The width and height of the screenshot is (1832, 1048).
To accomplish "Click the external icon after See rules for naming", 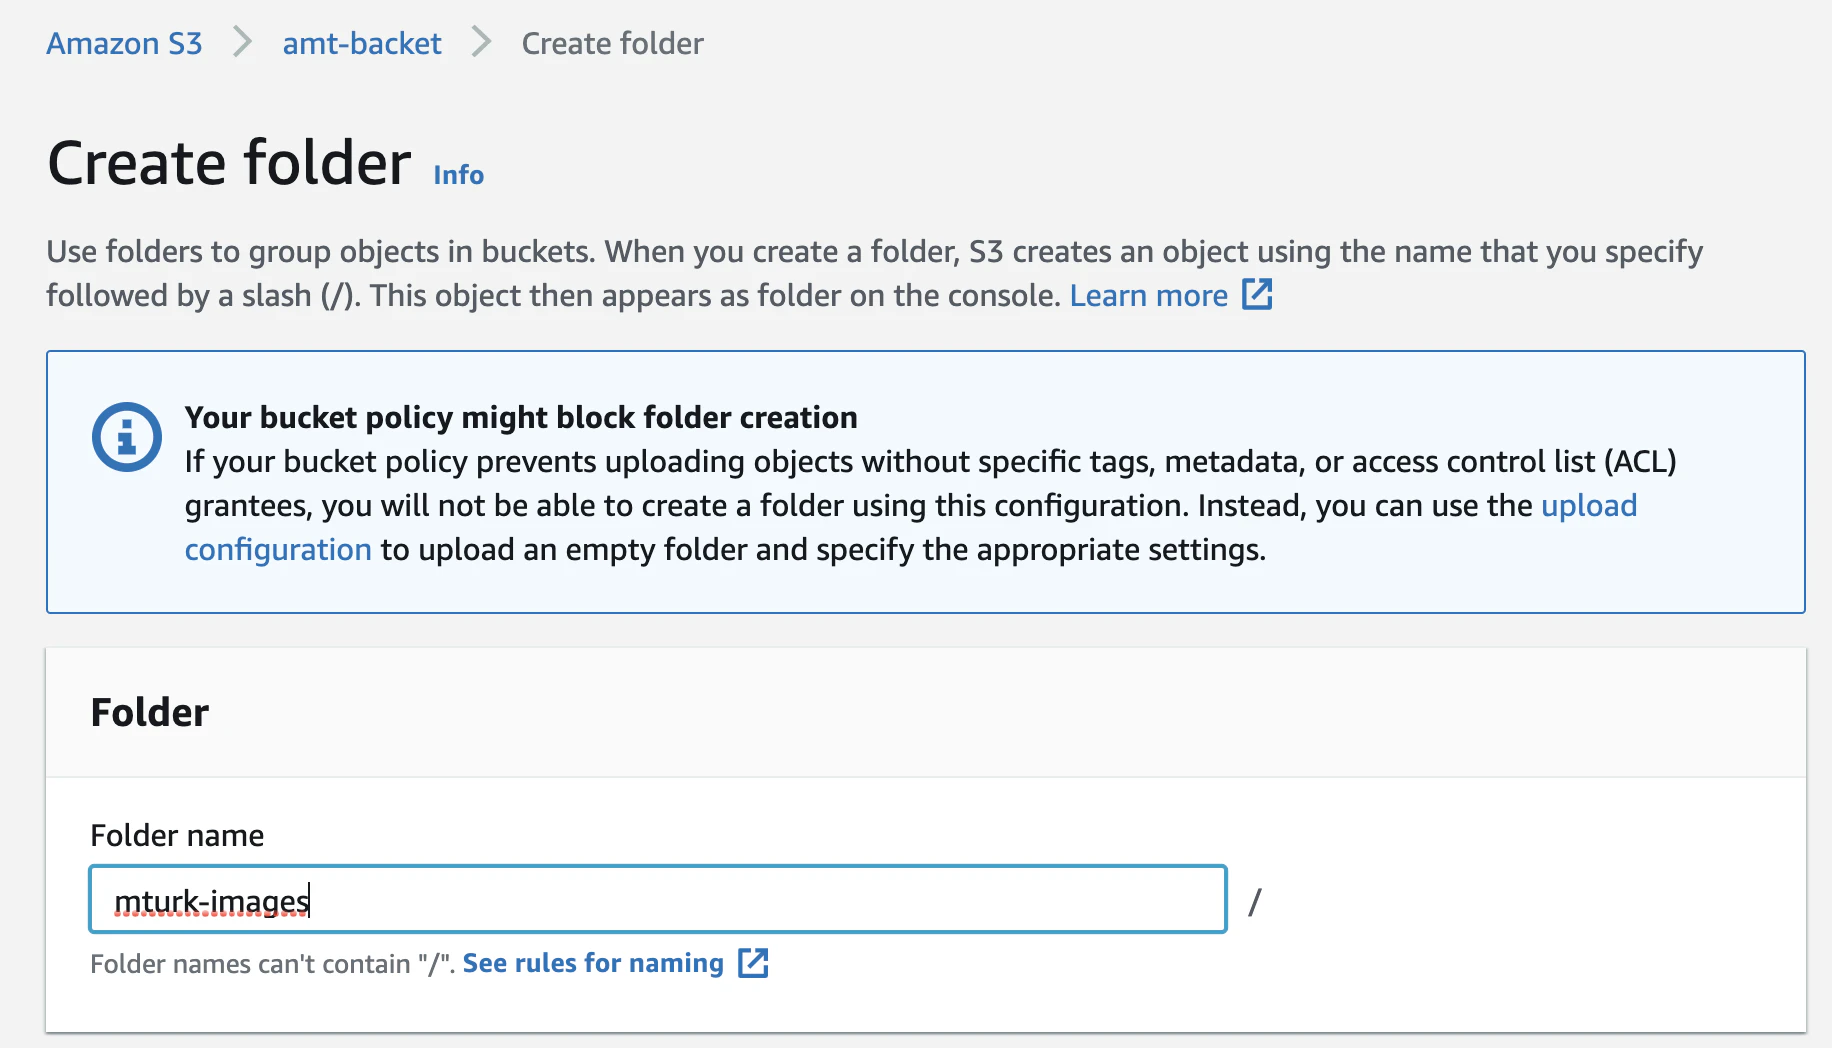I will (x=753, y=963).
